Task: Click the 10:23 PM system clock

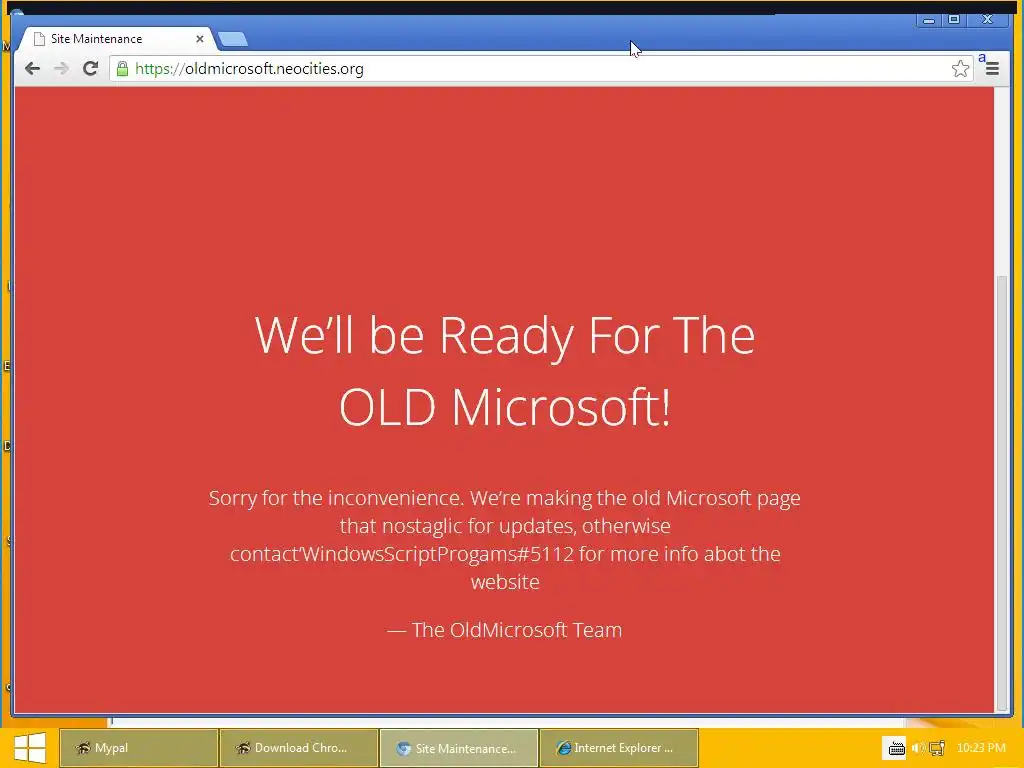Action: (981, 748)
